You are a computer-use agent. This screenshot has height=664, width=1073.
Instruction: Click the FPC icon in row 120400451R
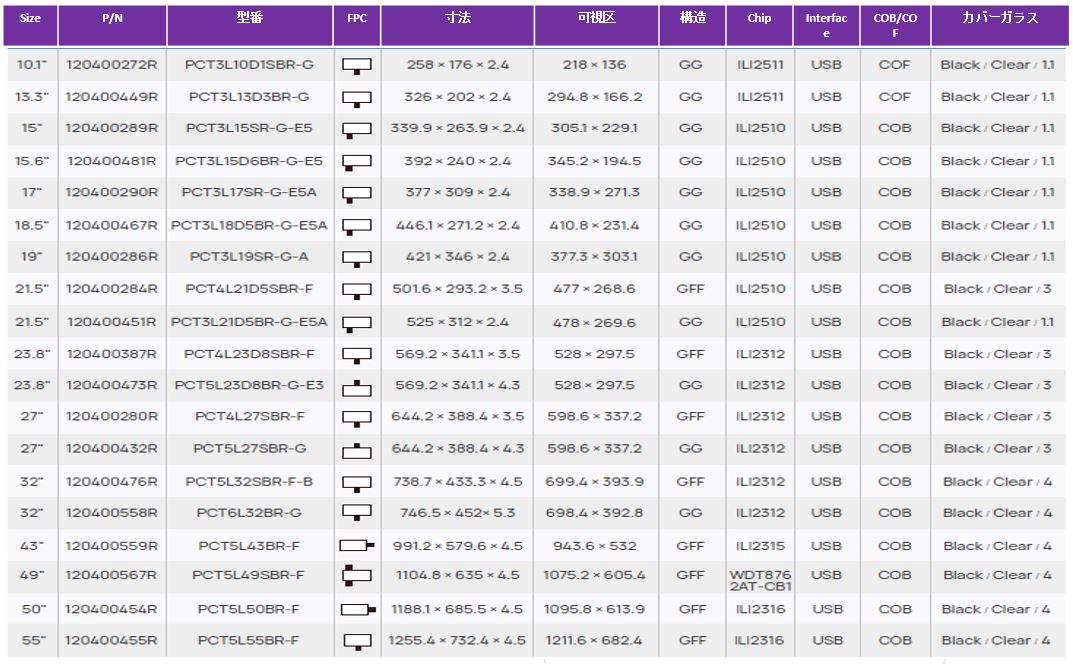pos(357,324)
